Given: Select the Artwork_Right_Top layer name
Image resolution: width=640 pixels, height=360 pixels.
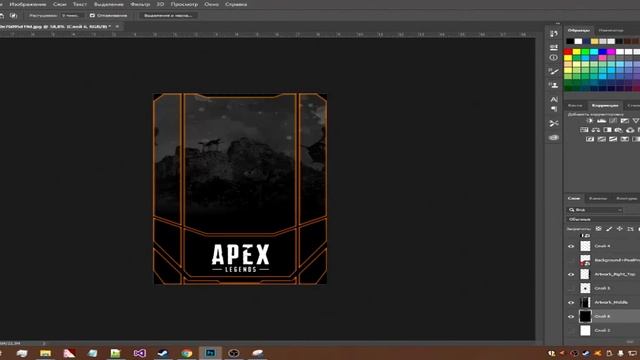Looking at the screenshot, I should coord(615,274).
